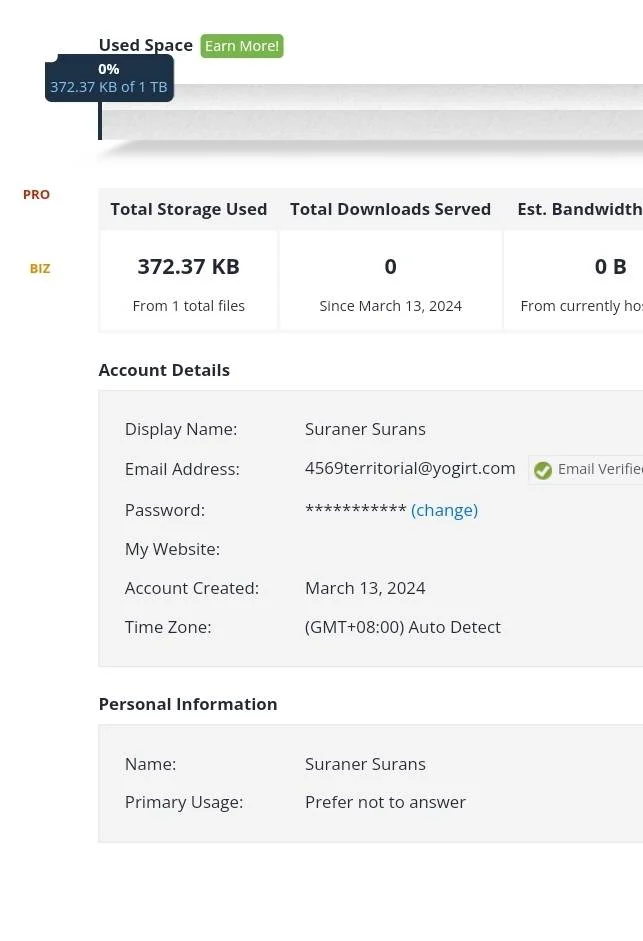Click the Total Storage Used header
This screenshot has height=941, width=643.
coord(189,209)
